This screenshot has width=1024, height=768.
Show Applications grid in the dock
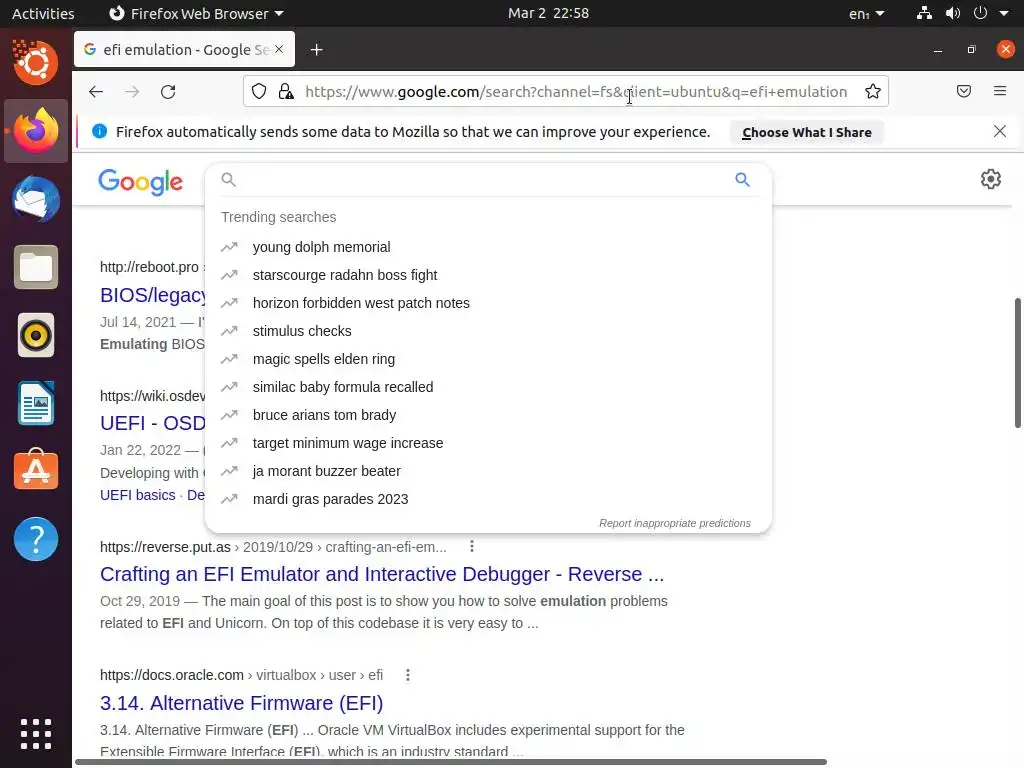coord(36,734)
